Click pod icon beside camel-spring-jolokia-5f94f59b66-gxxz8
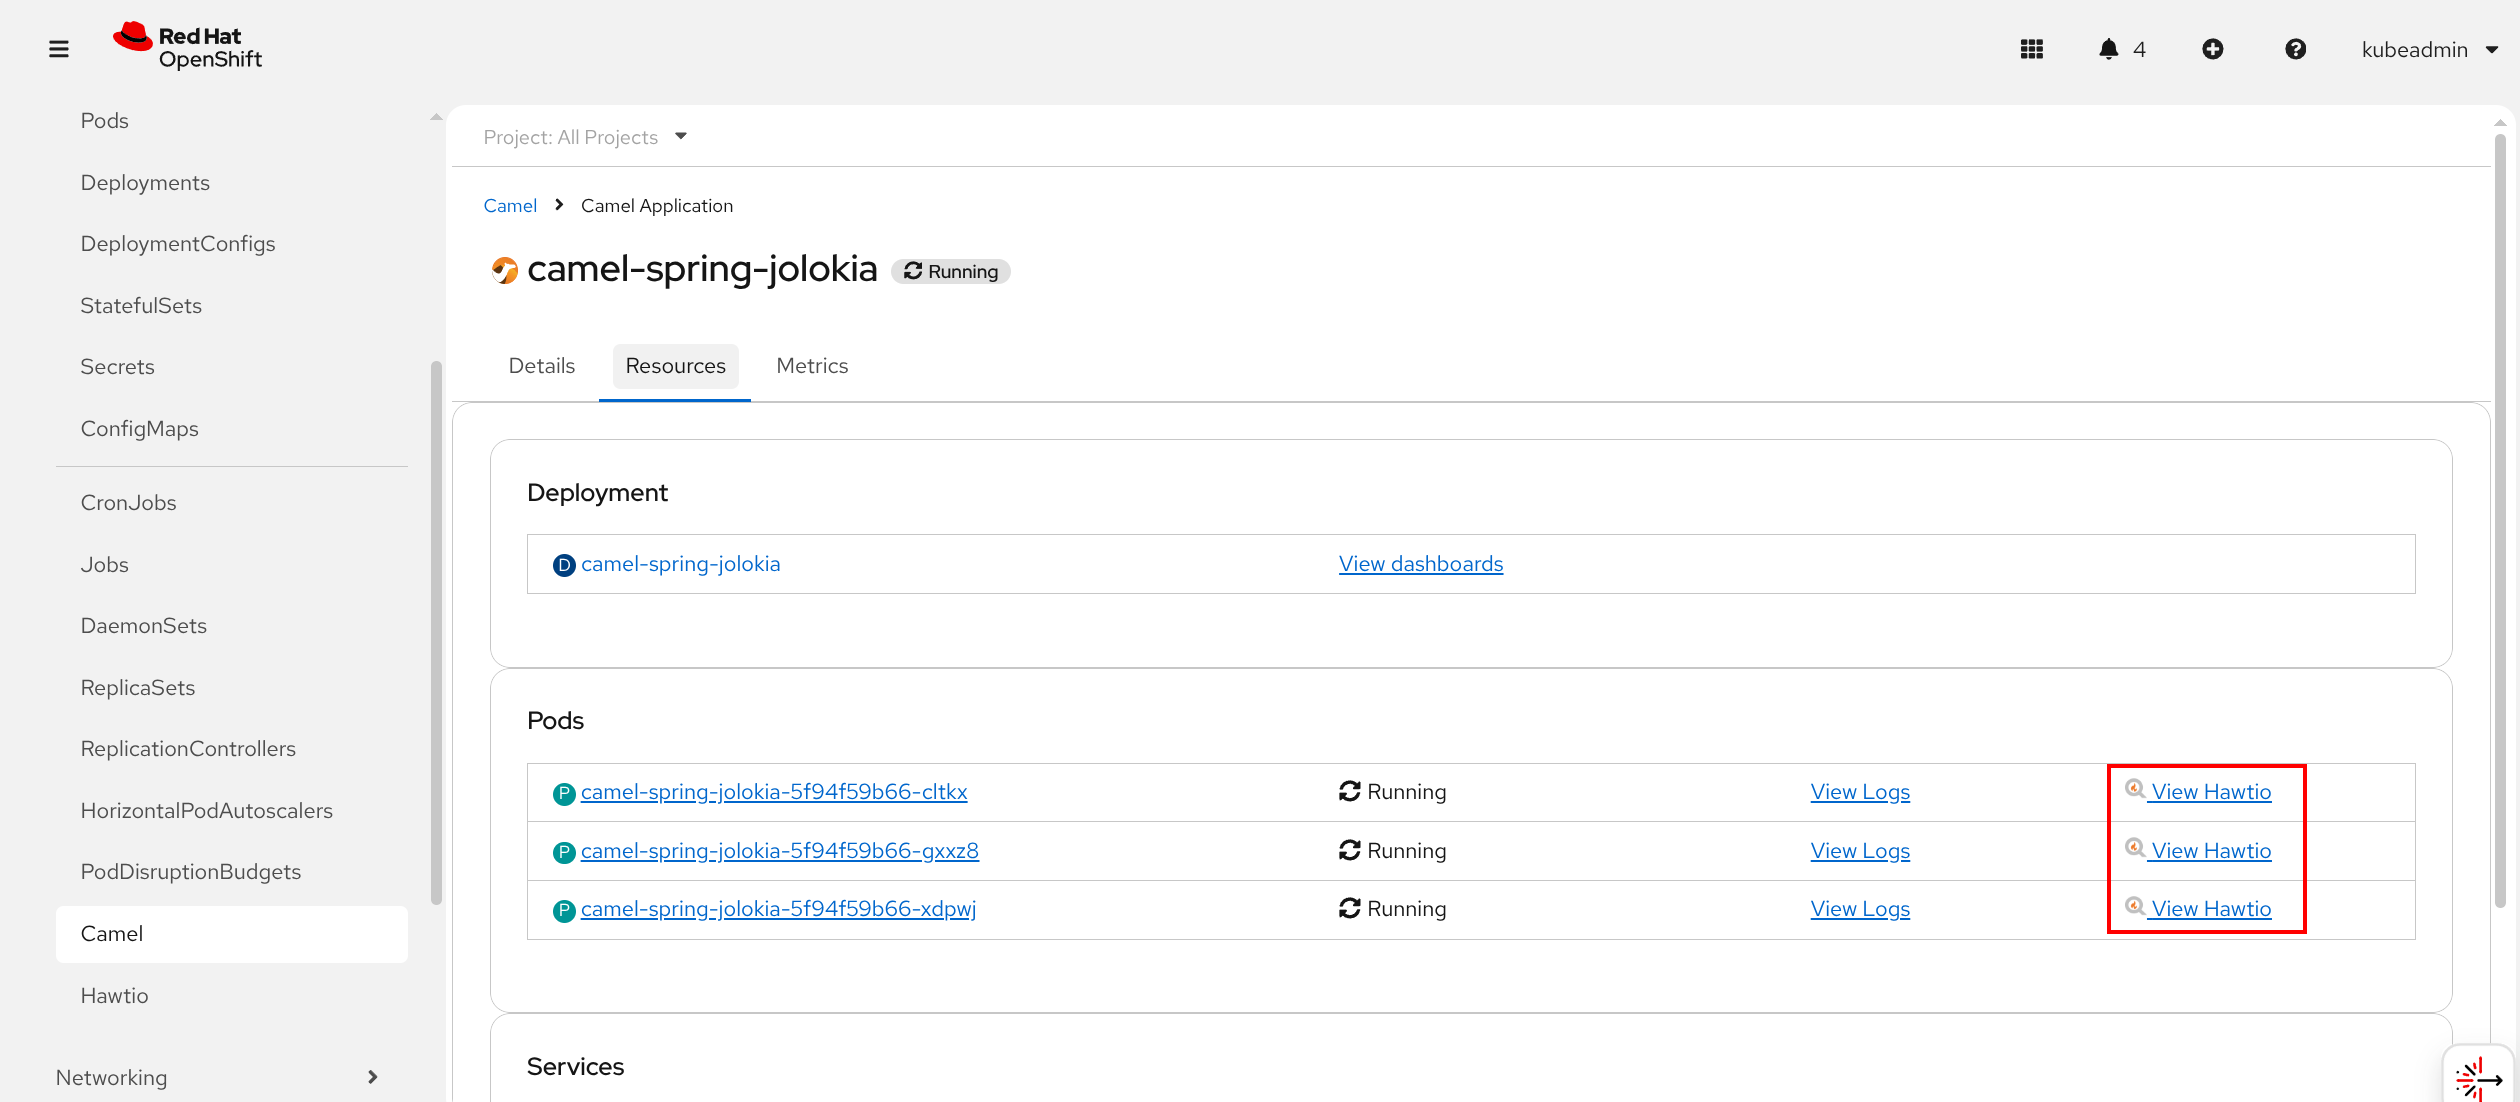This screenshot has width=2520, height=1102. [x=564, y=852]
